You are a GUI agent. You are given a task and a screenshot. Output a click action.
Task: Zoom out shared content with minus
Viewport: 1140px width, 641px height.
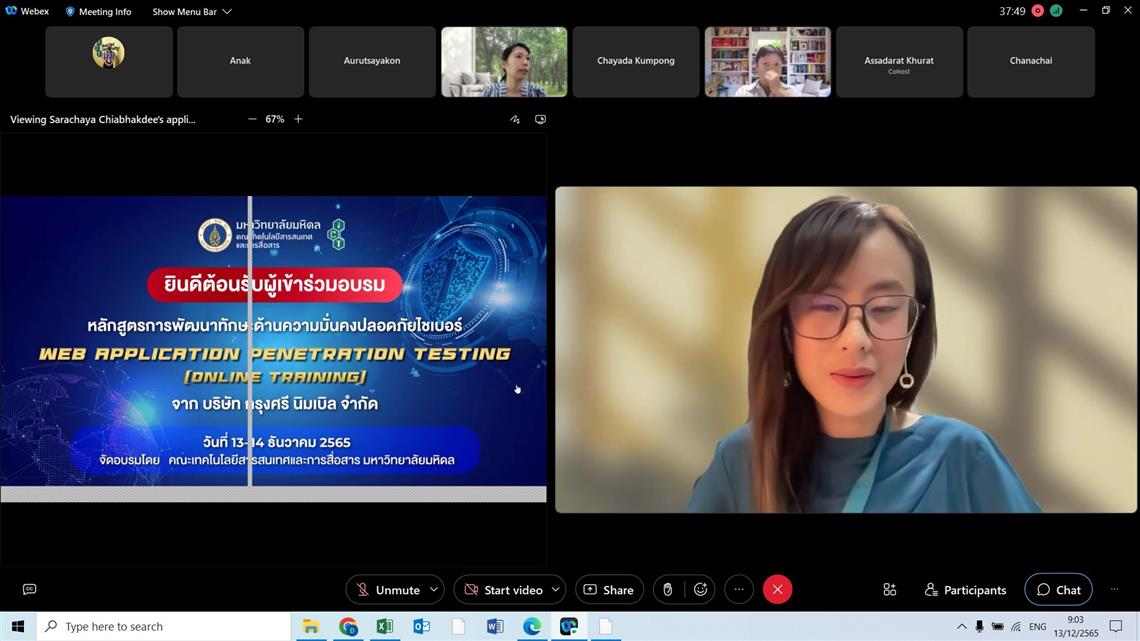coord(252,119)
